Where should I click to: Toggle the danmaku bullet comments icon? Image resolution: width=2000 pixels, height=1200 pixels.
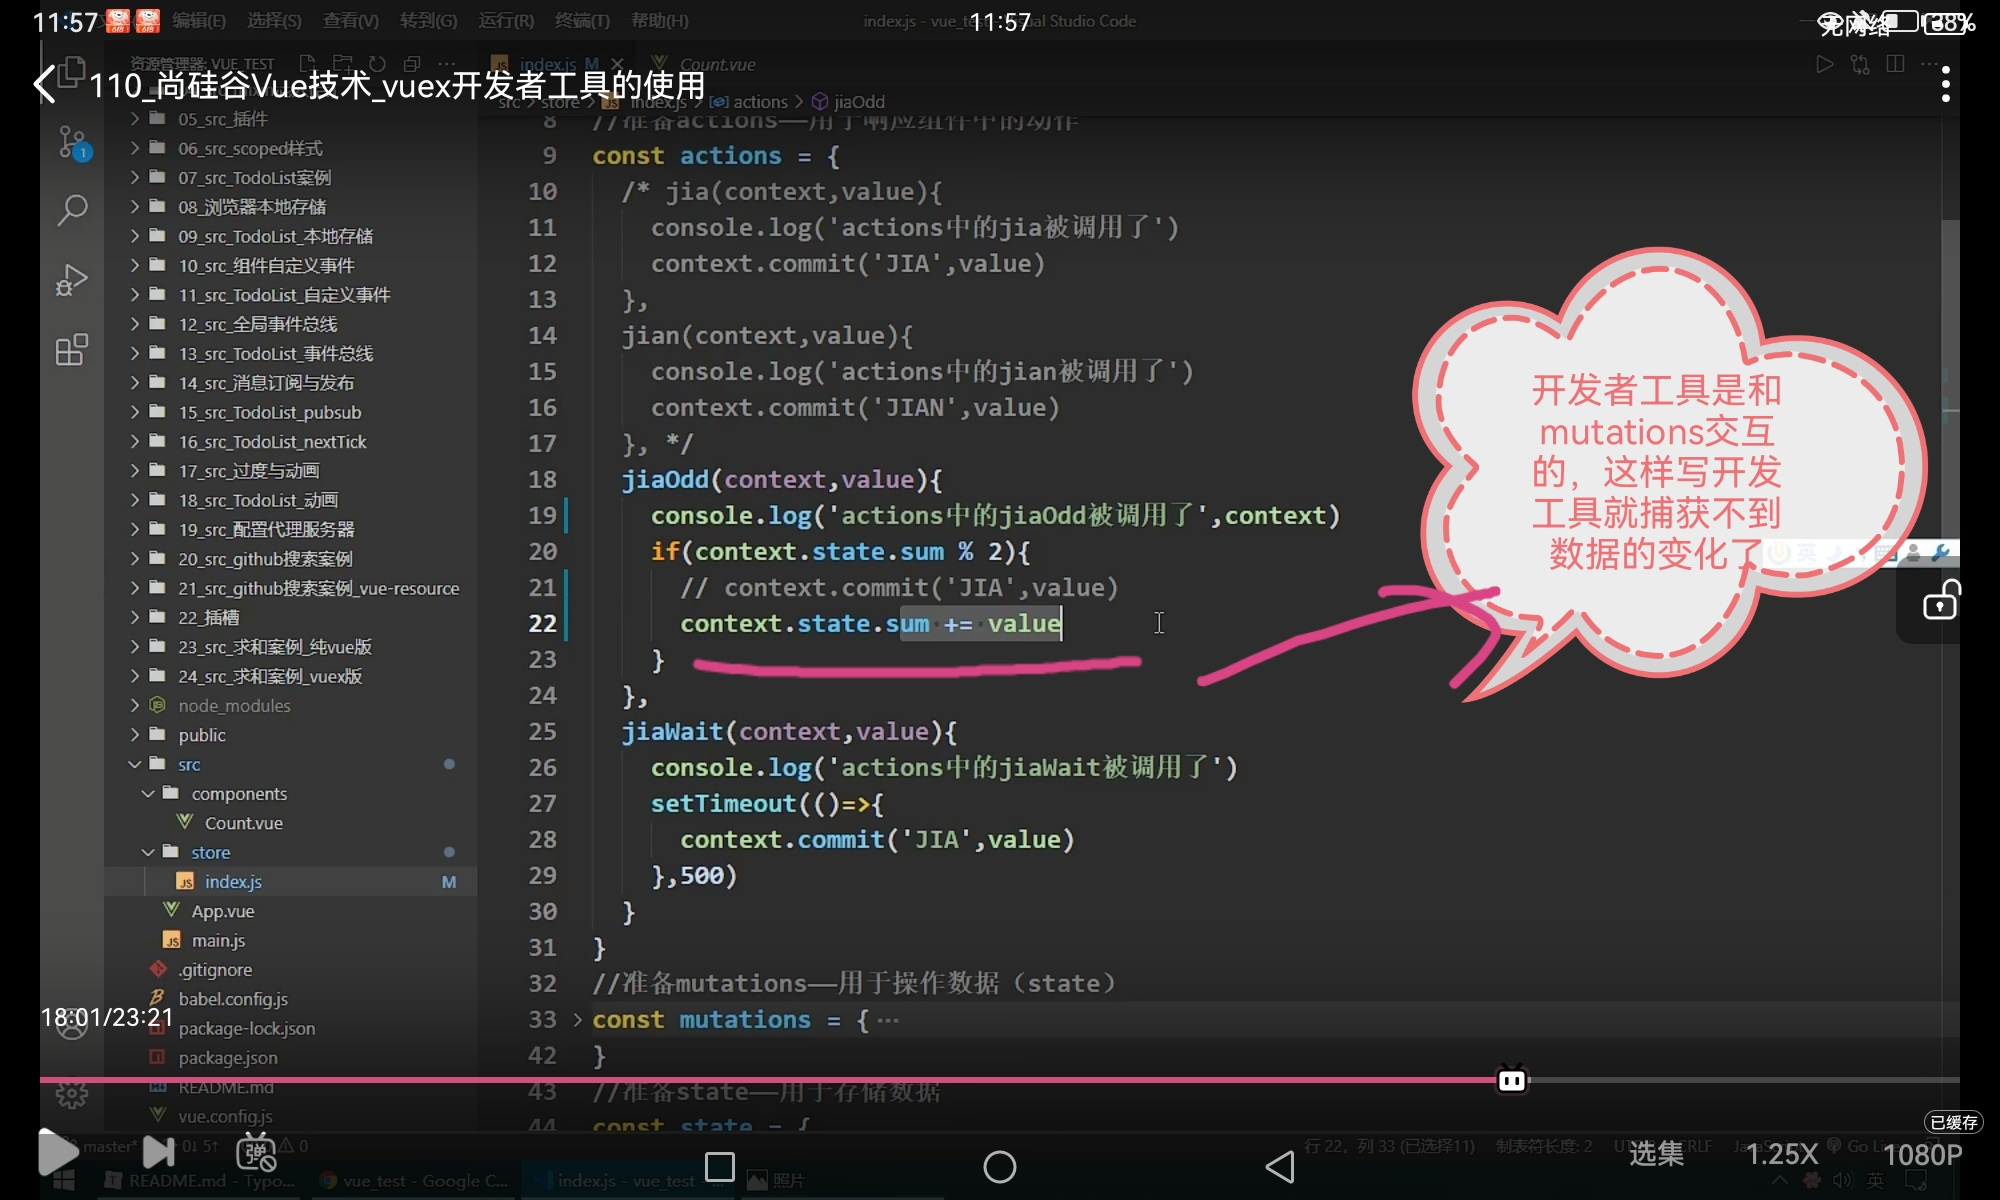click(256, 1153)
